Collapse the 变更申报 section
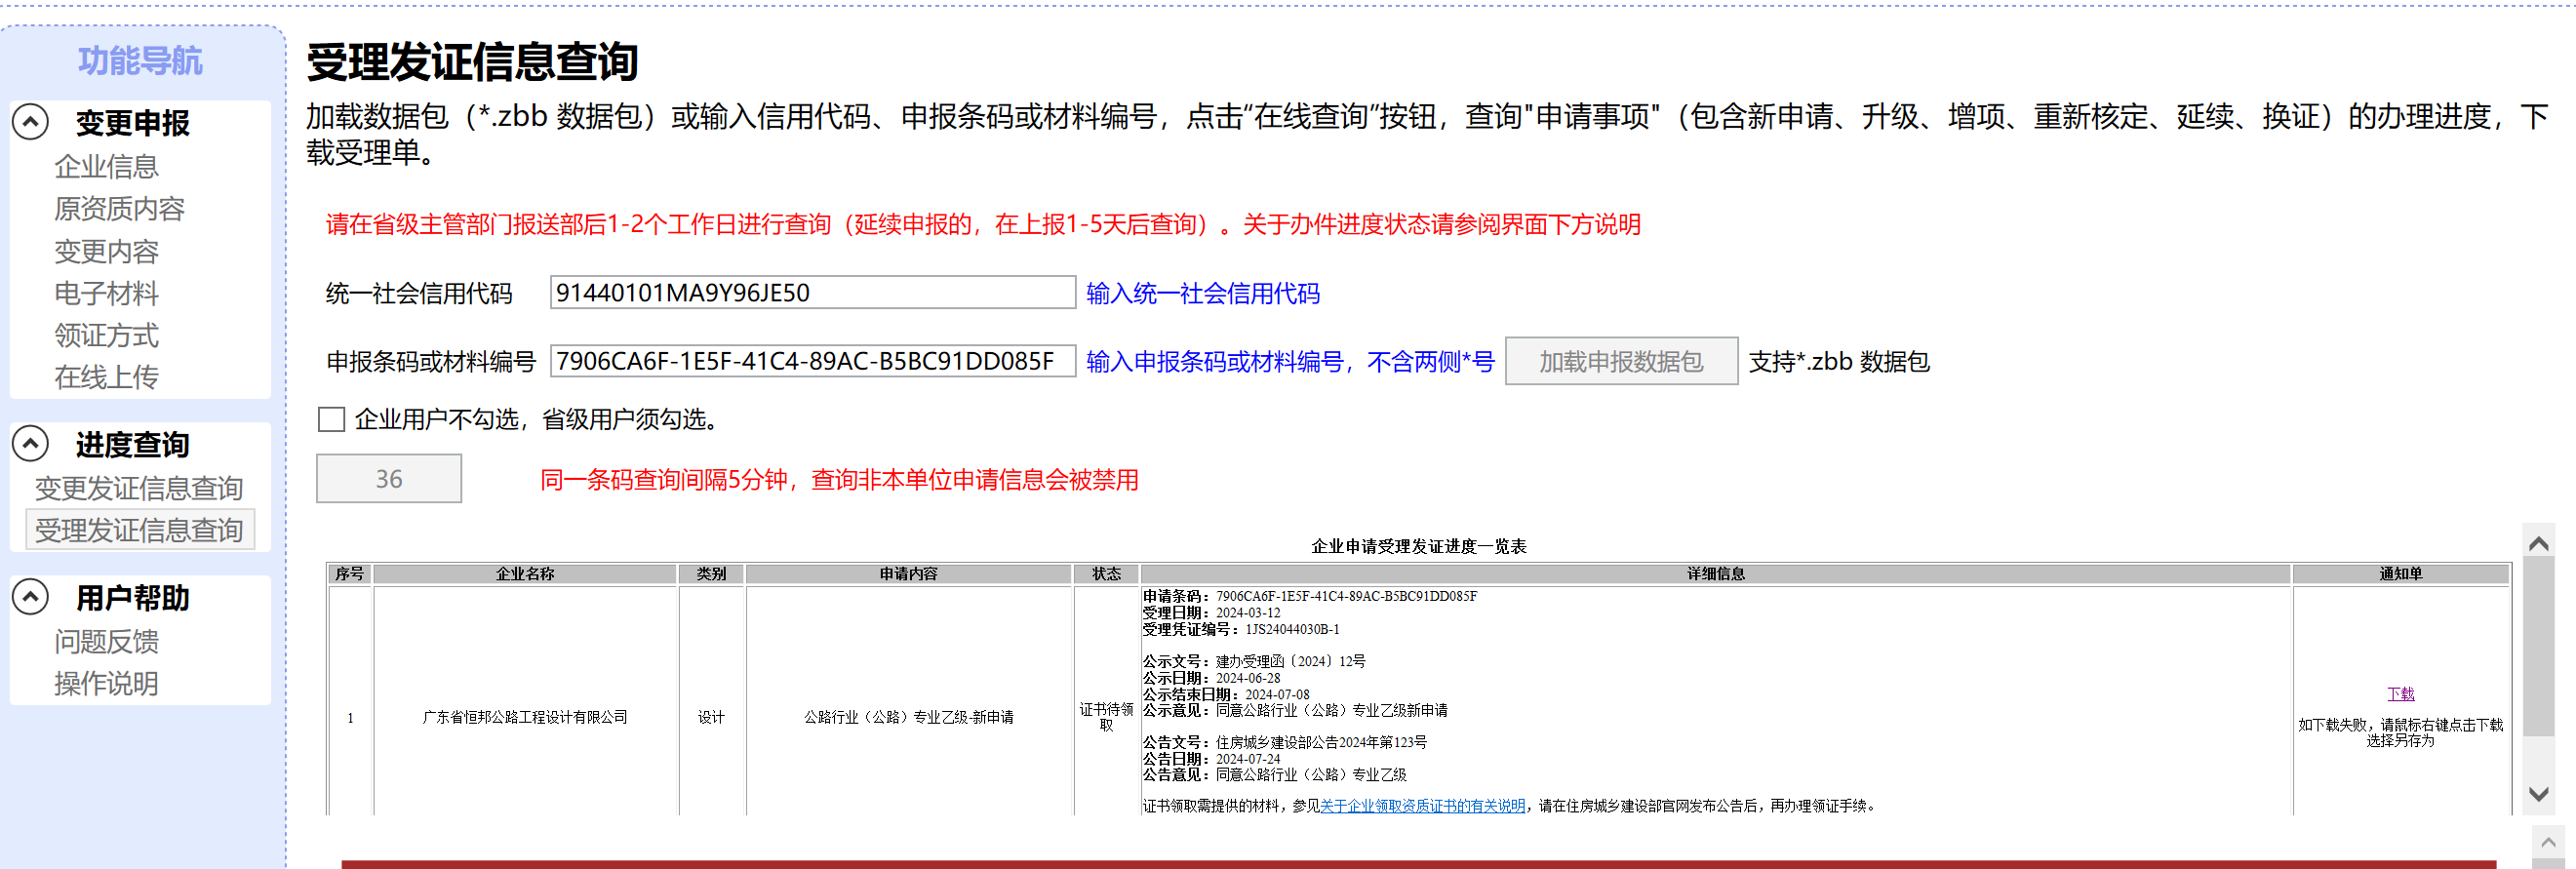This screenshot has width=2576, height=869. click(x=30, y=122)
